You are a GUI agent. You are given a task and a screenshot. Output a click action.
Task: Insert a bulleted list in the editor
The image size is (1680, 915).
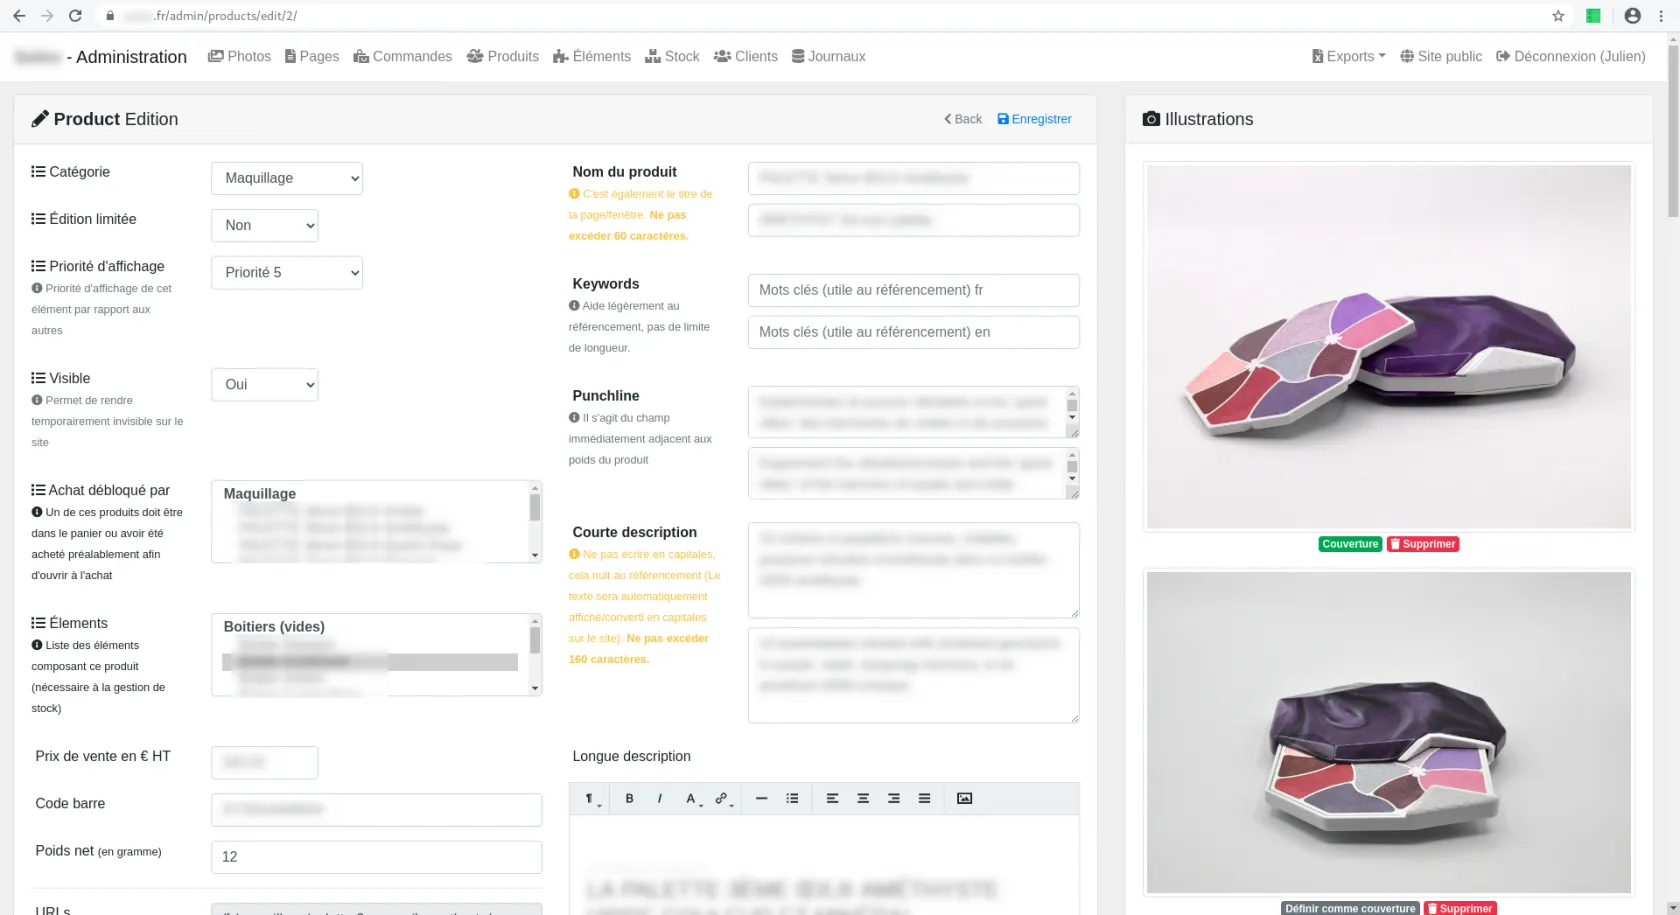coord(792,798)
